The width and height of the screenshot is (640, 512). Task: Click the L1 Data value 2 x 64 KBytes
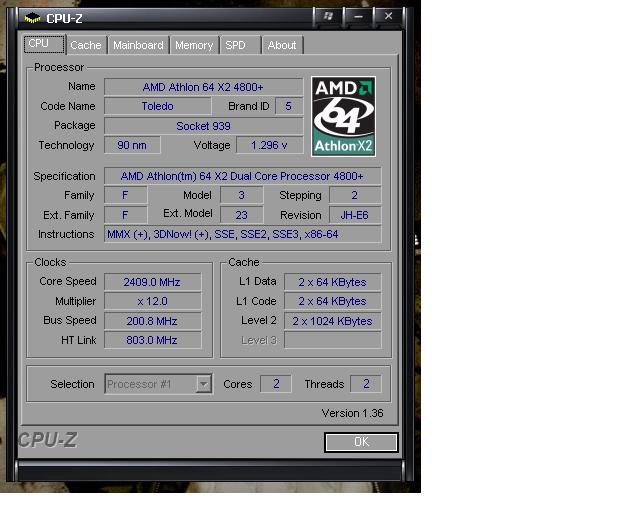[x=332, y=282]
